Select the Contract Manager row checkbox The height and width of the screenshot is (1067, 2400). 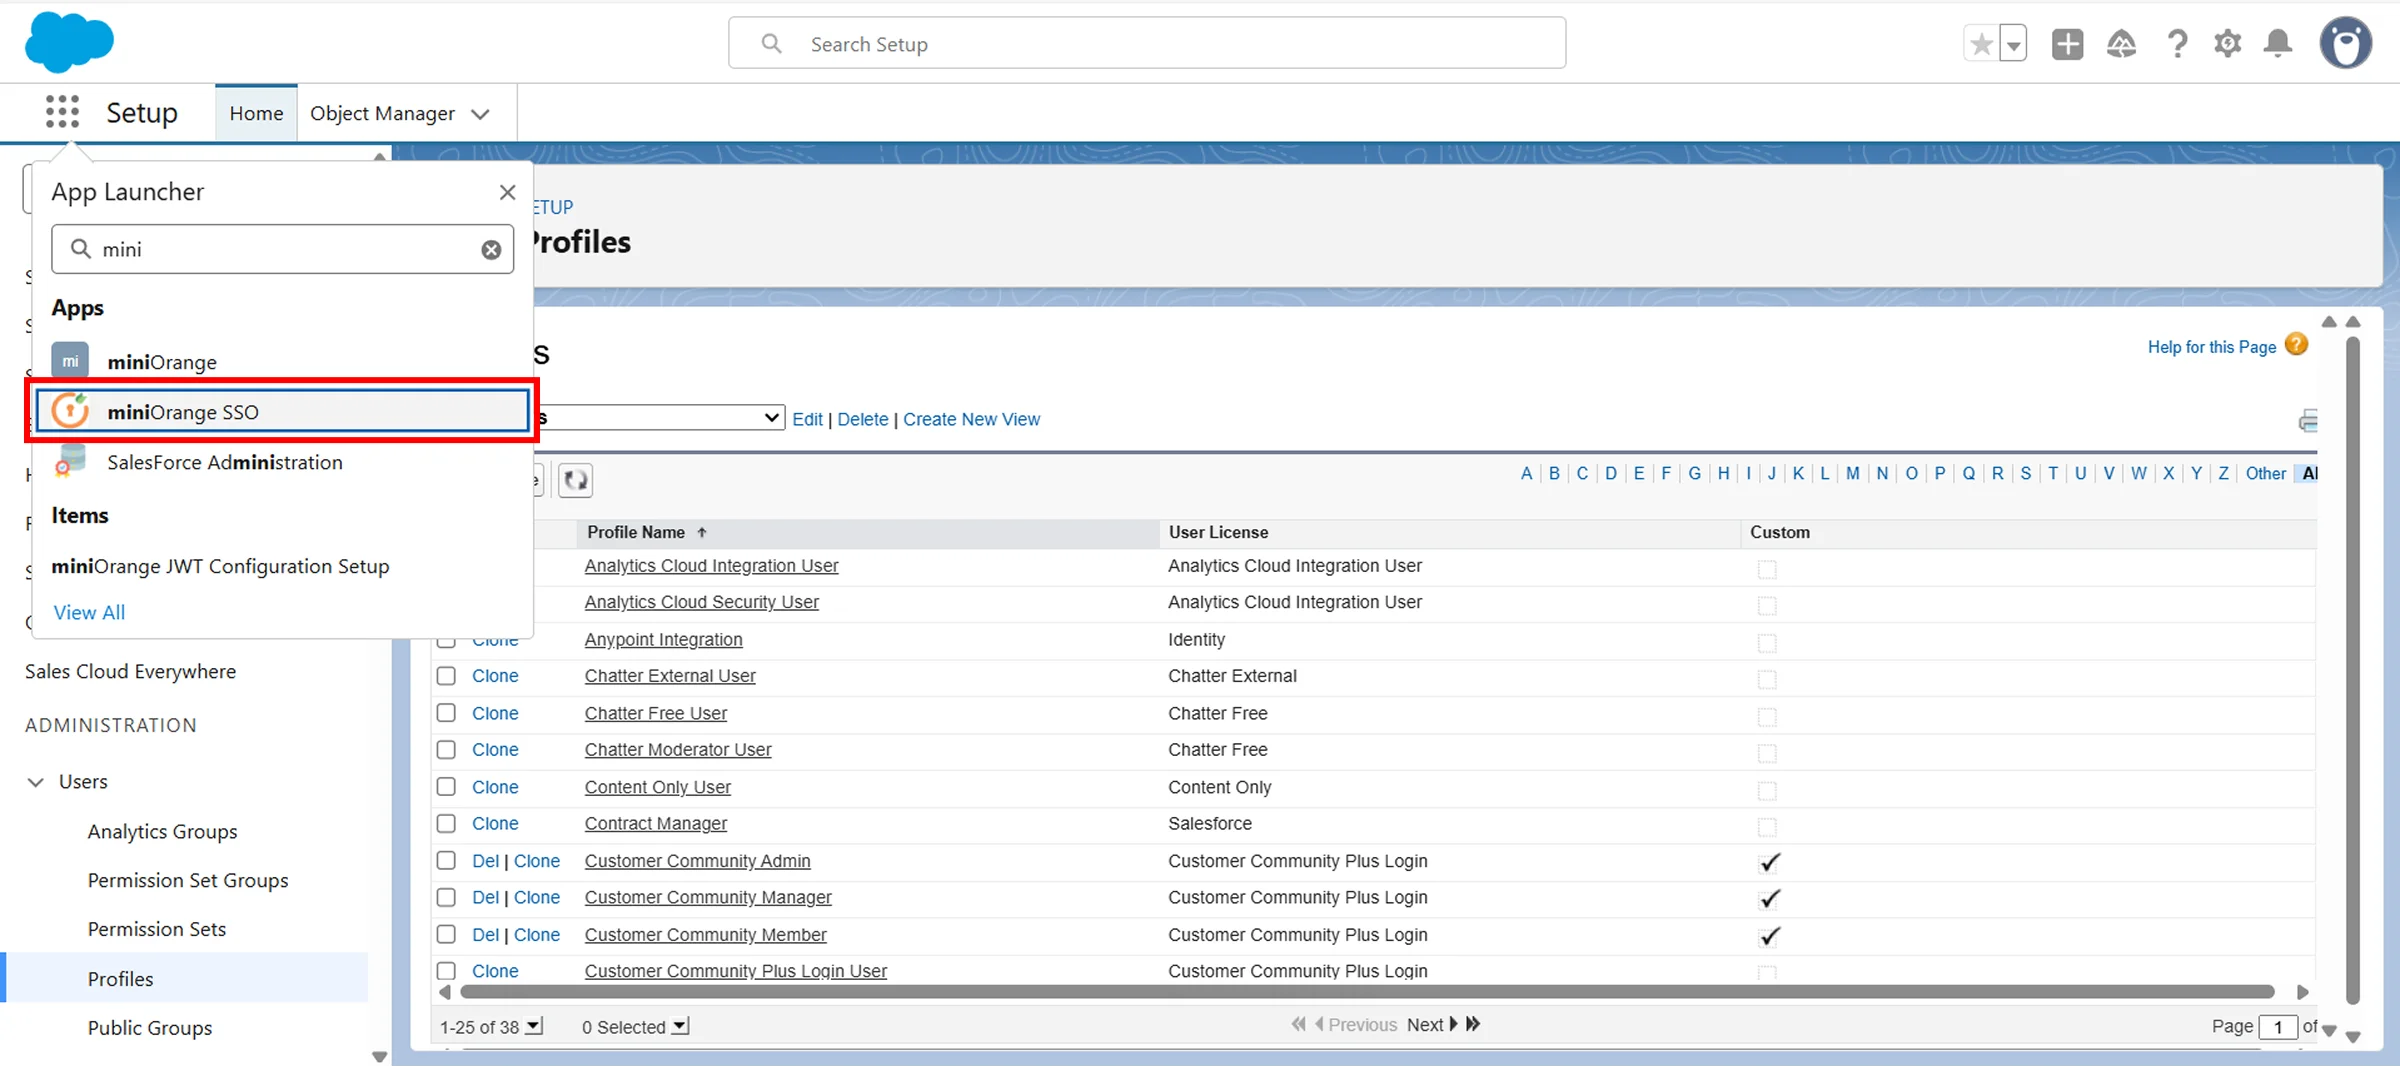(446, 823)
